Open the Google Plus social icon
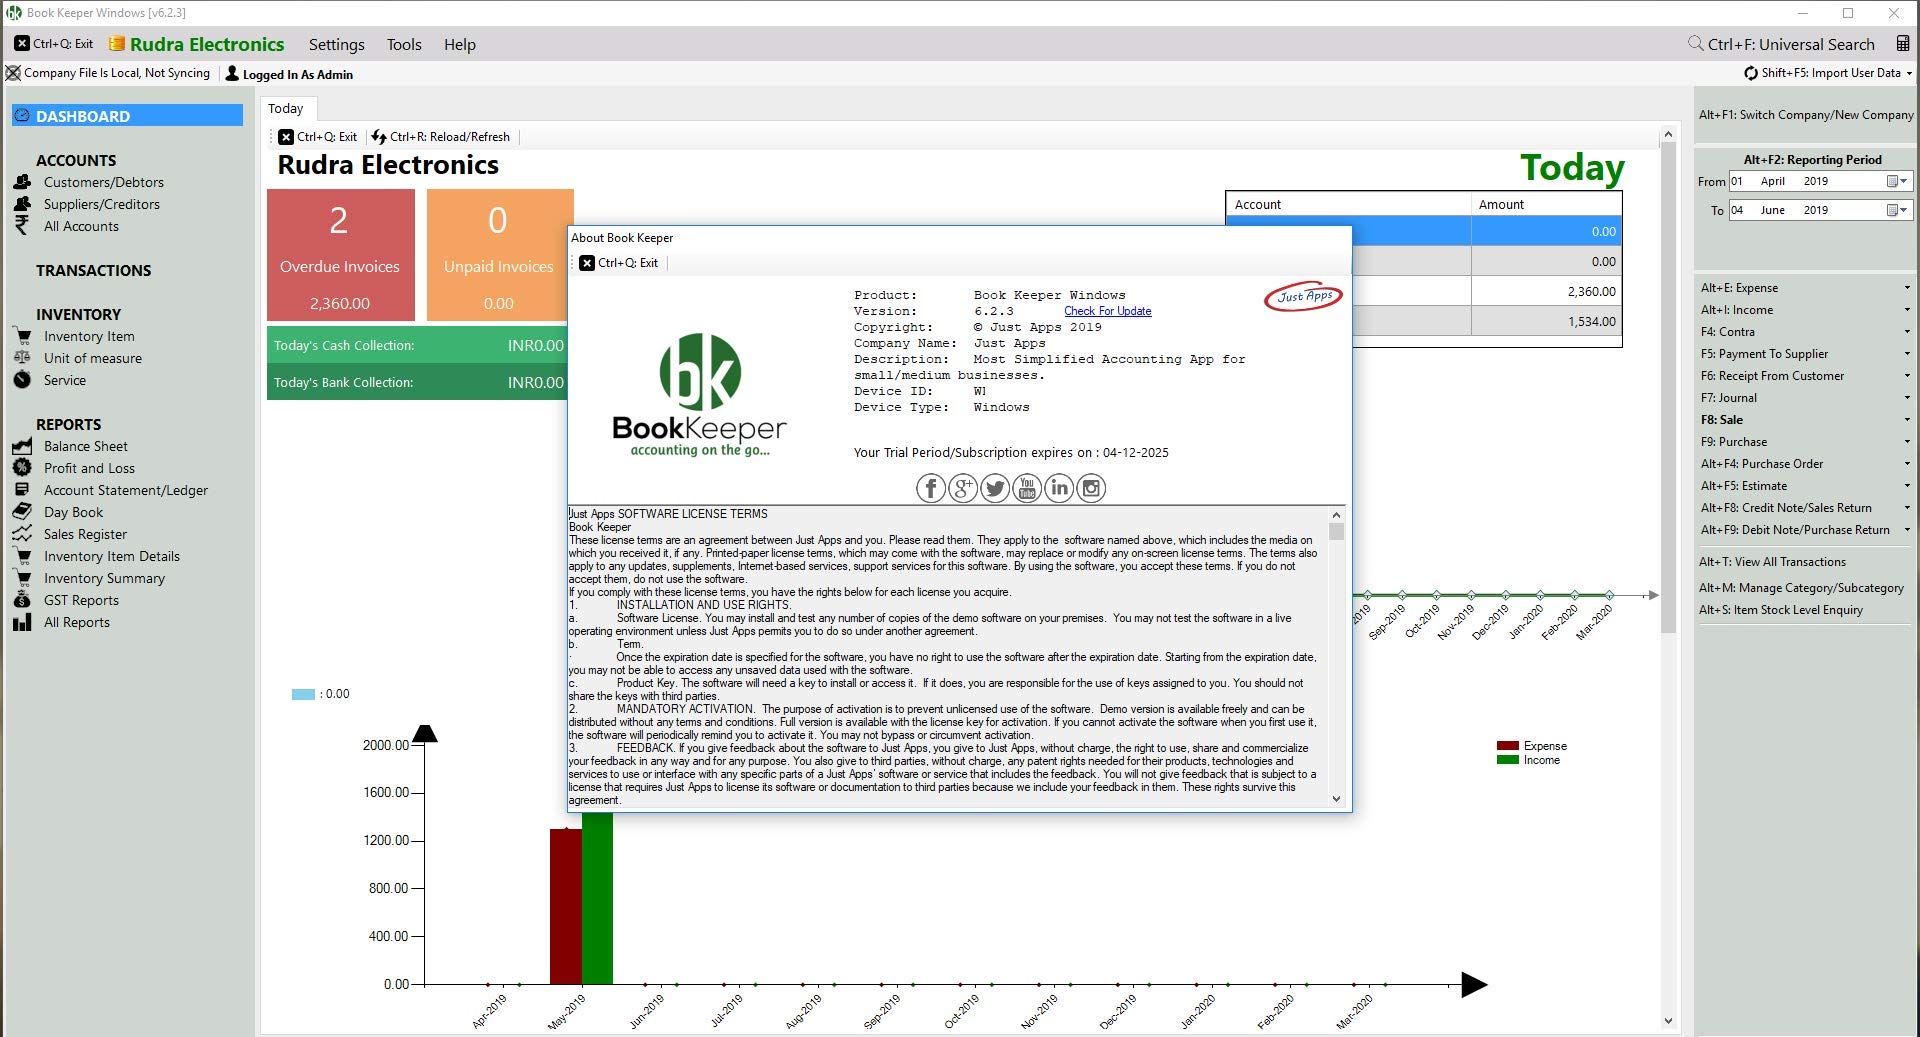Viewport: 1920px width, 1037px height. click(963, 488)
